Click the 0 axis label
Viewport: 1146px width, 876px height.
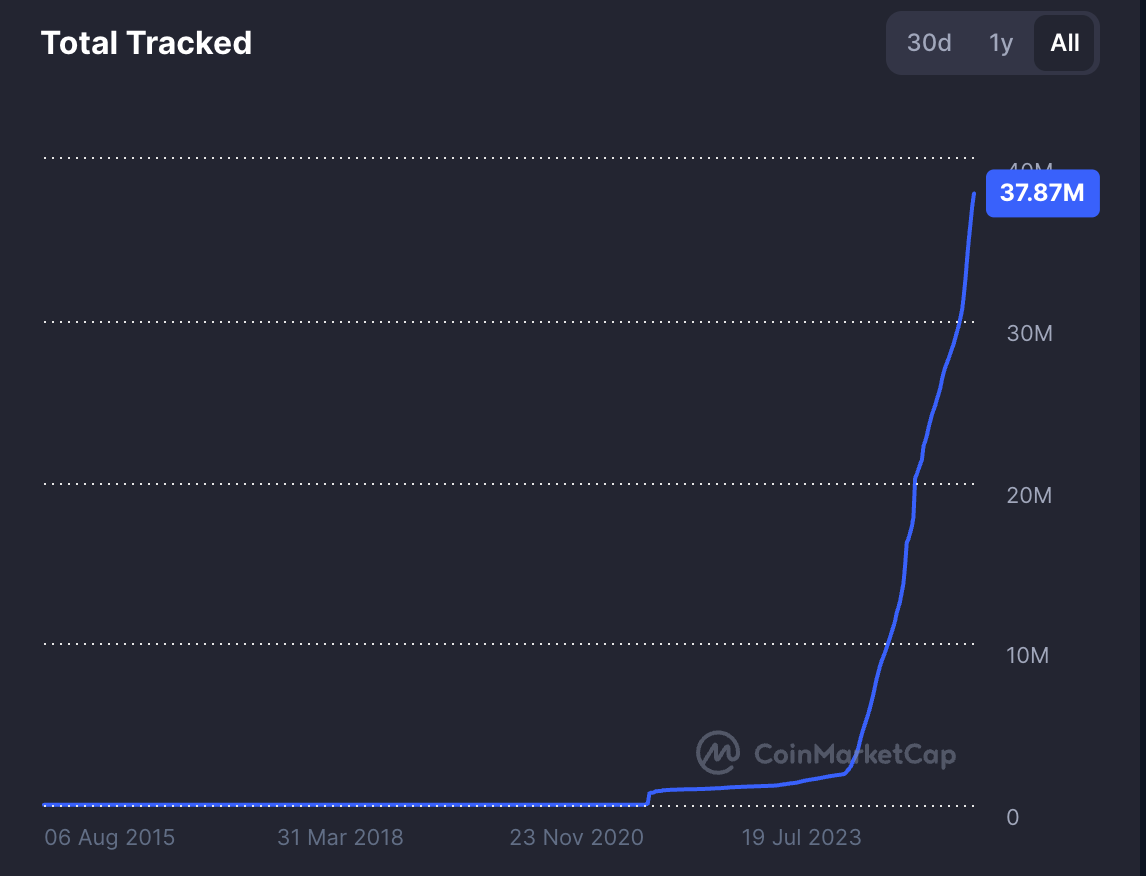[x=1012, y=817]
